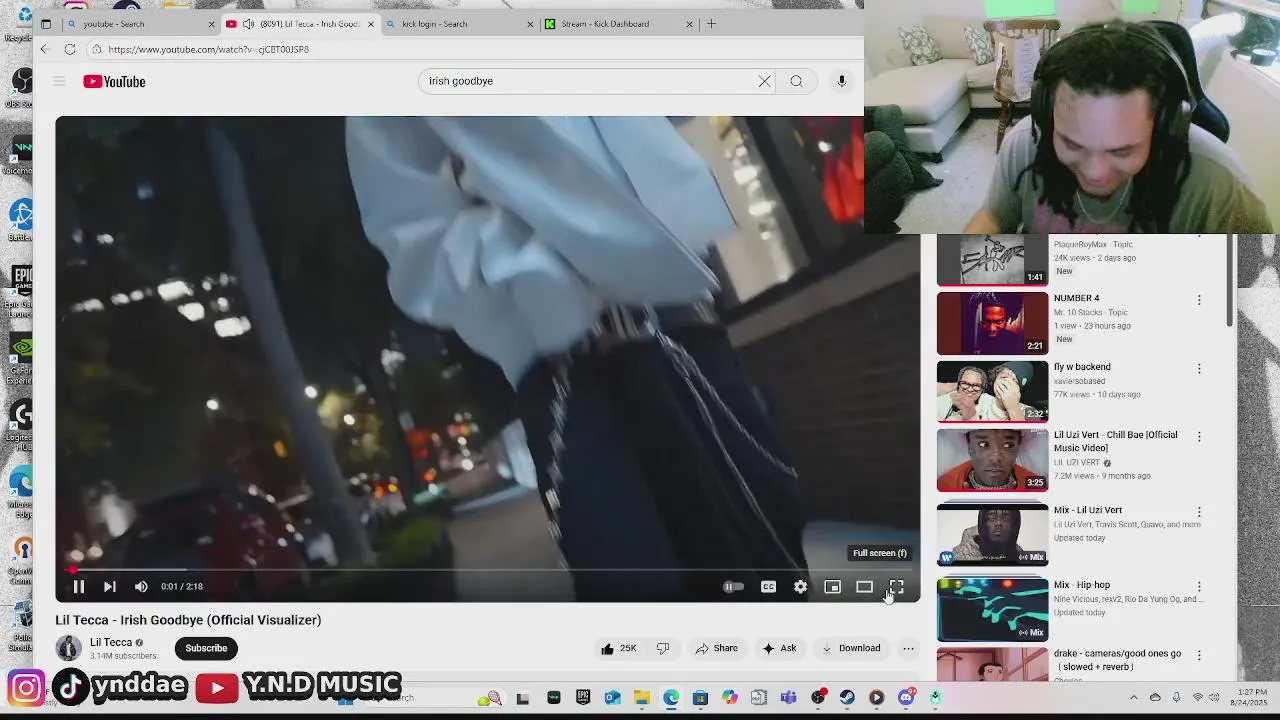Open the tab actions menu icon
Screen dimensions: 1280x720
click(x=45, y=24)
